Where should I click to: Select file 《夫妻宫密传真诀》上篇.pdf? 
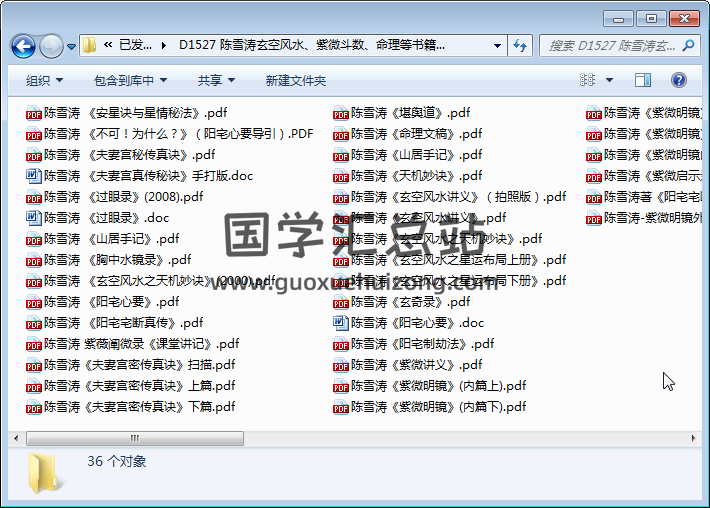coord(130,386)
